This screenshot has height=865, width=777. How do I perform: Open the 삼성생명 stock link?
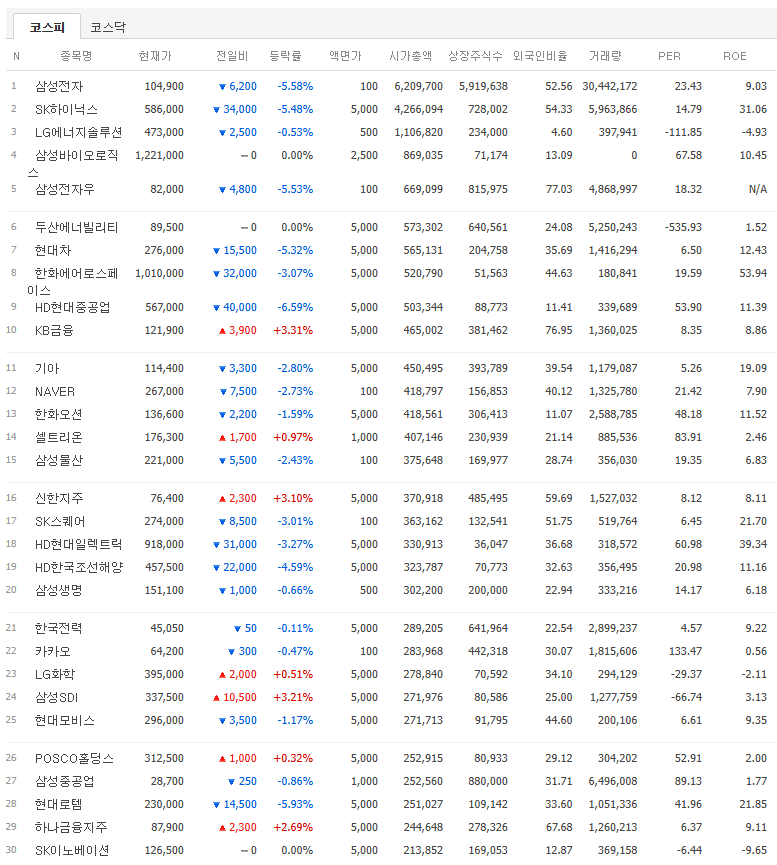click(x=58, y=590)
